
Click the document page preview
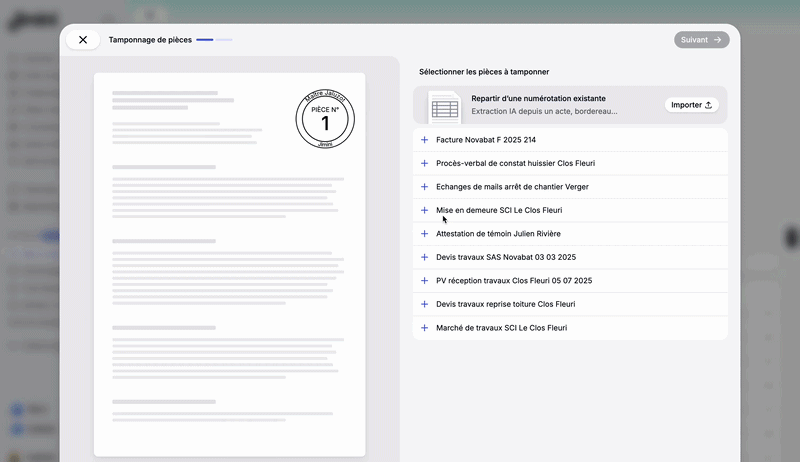(x=230, y=265)
